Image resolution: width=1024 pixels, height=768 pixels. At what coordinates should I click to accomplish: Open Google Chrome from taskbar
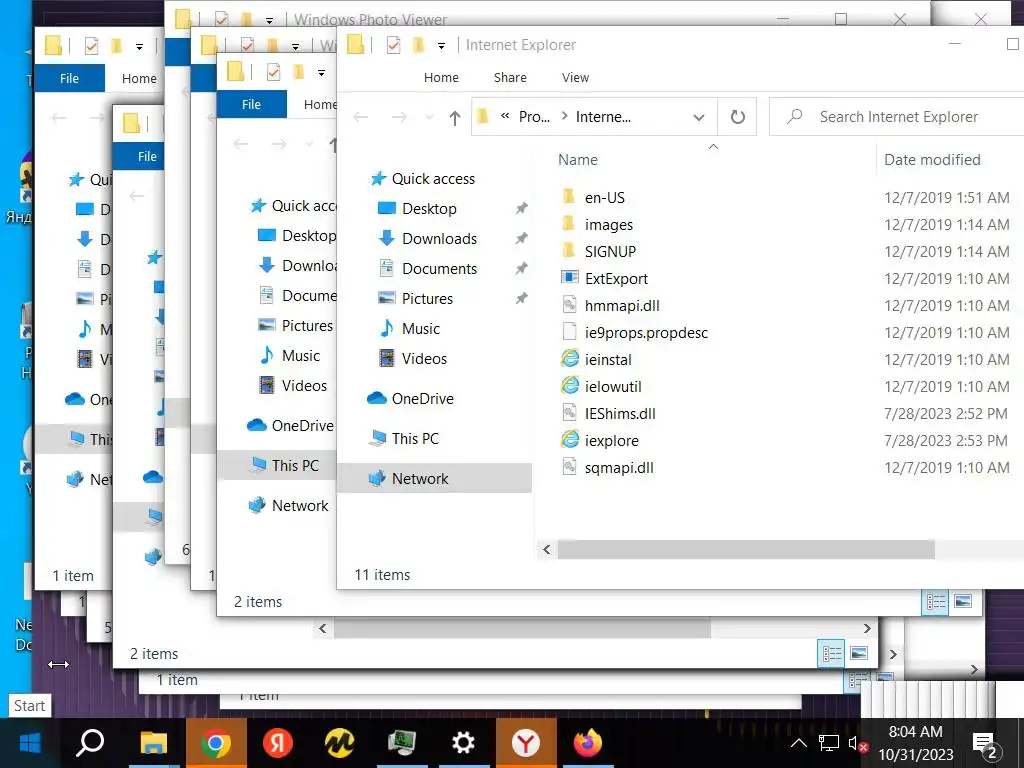tap(216, 743)
